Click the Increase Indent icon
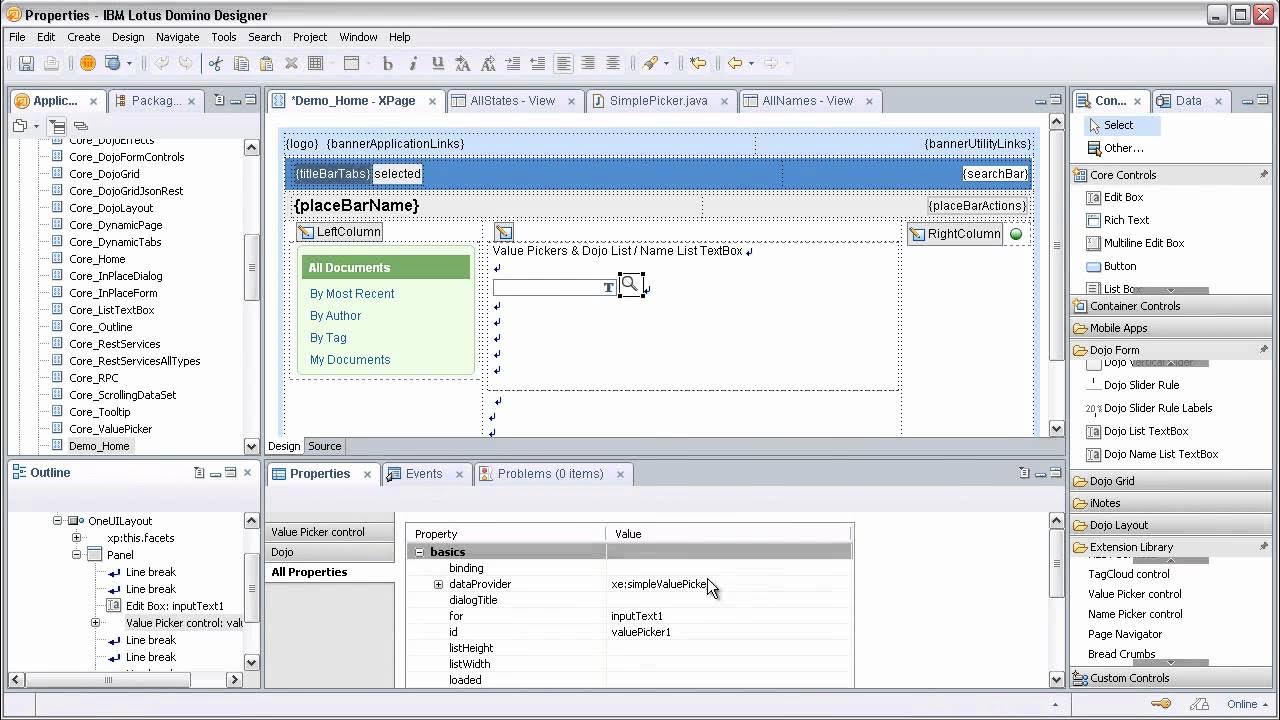 [x=513, y=63]
